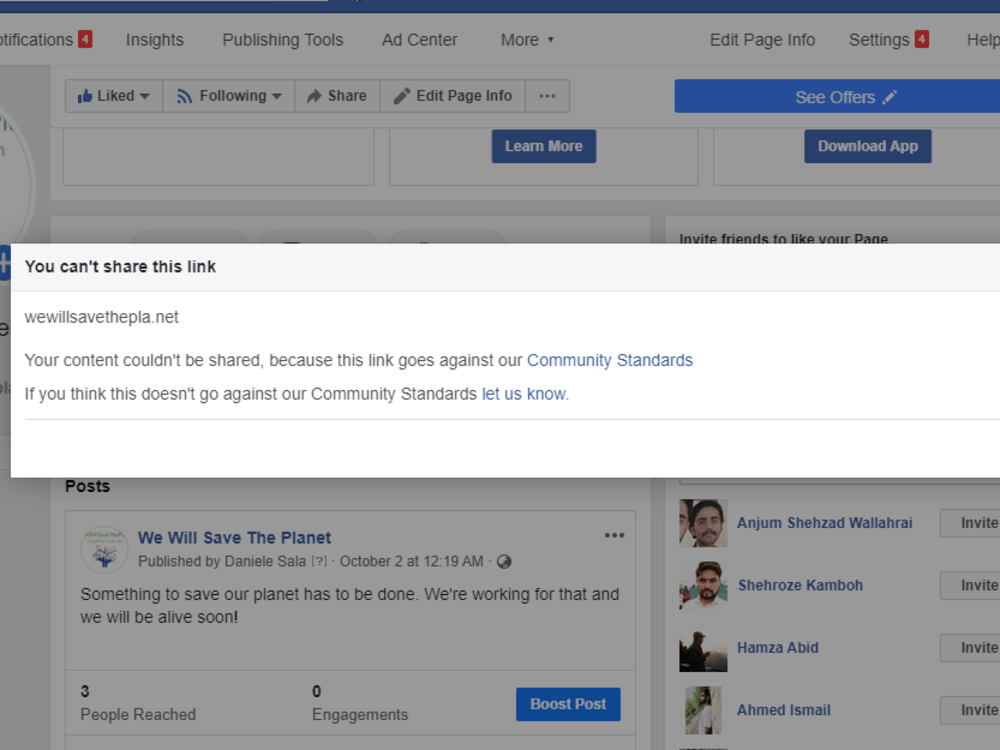Open the Insights menu item

pyautogui.click(x=154, y=40)
